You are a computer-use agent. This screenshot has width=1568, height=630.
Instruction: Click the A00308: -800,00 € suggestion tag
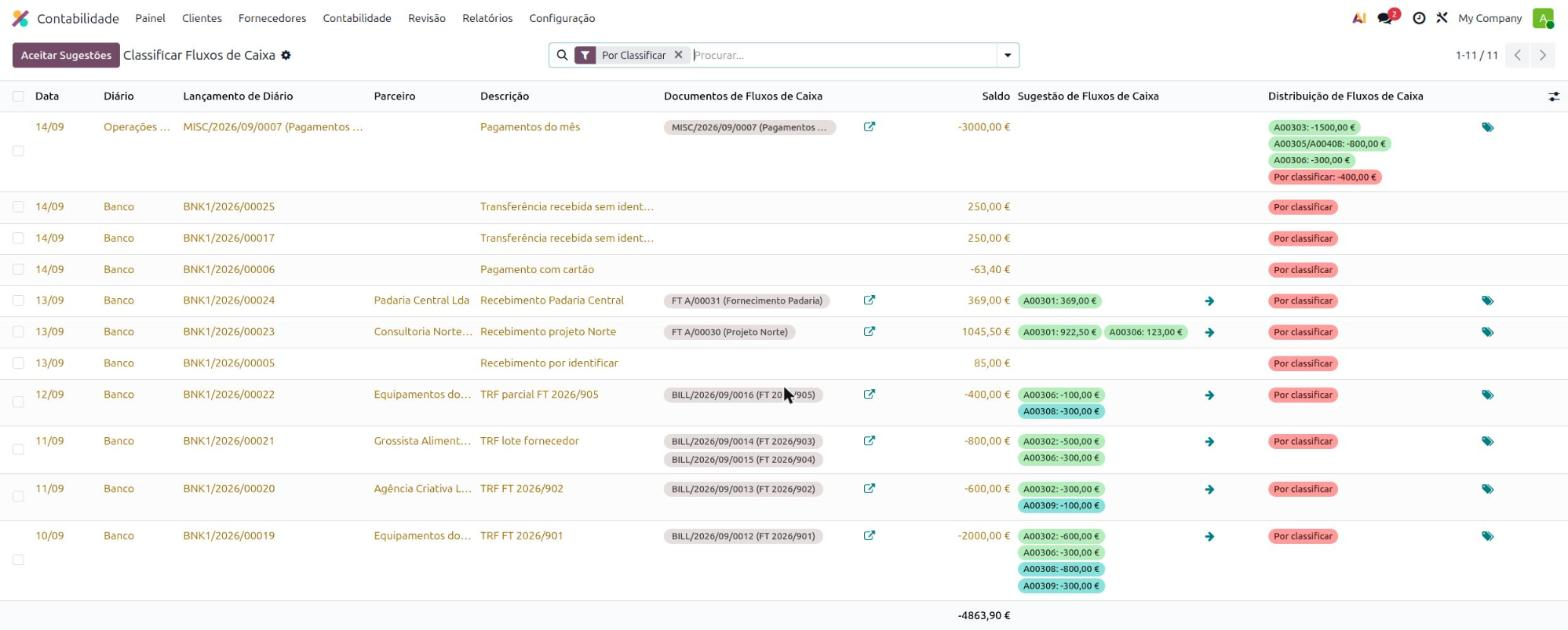[1061, 569]
